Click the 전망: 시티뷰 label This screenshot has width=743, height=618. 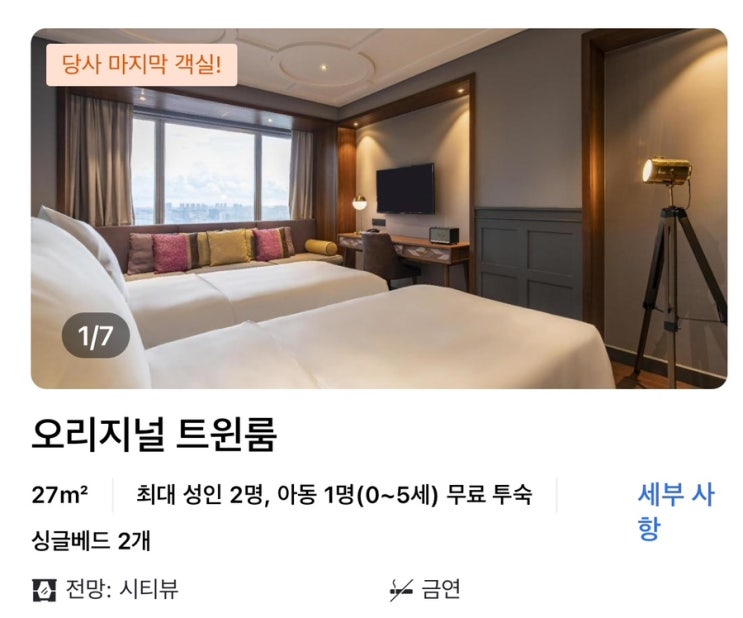point(121,590)
